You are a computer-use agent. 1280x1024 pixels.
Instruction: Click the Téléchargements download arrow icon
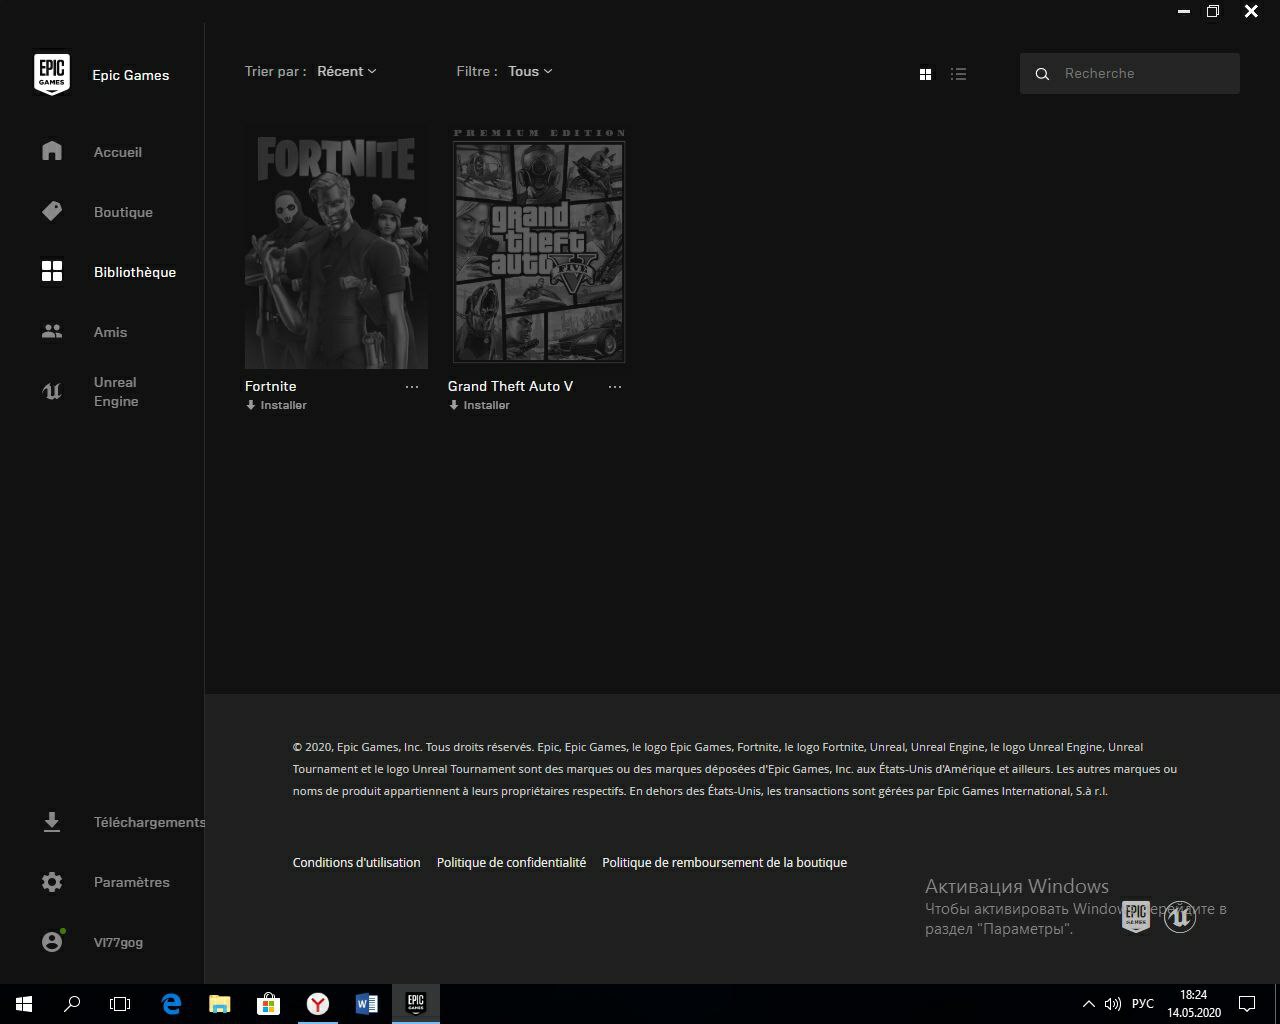coord(52,822)
